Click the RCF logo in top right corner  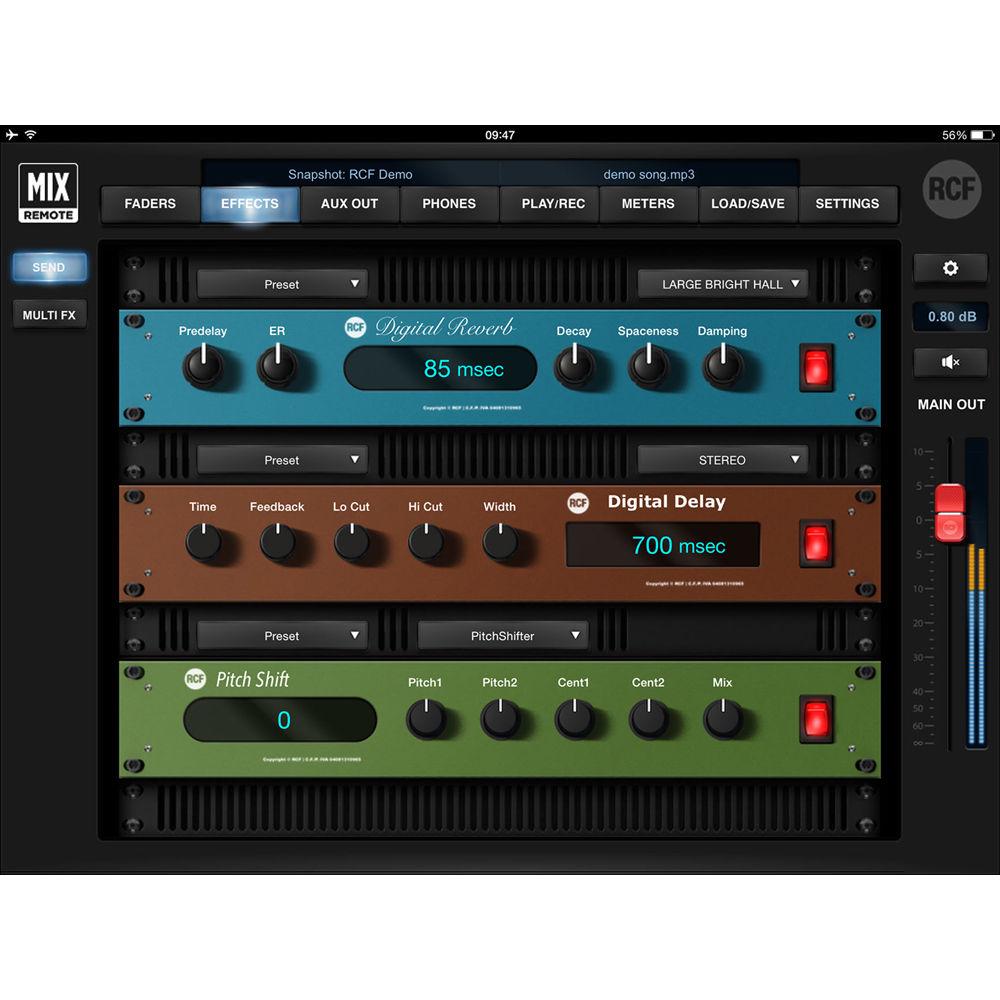(950, 190)
